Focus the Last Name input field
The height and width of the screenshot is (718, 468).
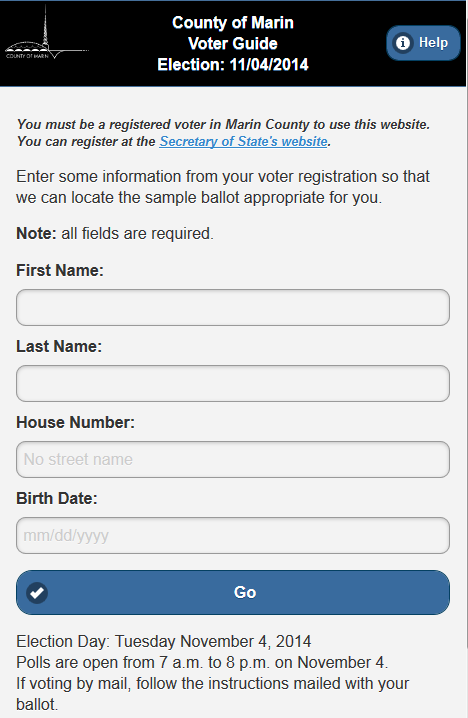point(233,383)
